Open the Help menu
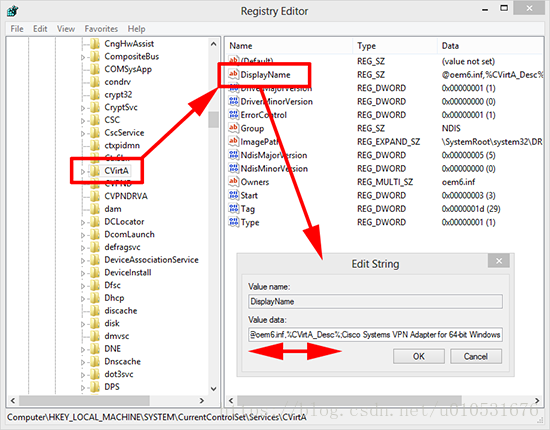 136,29
